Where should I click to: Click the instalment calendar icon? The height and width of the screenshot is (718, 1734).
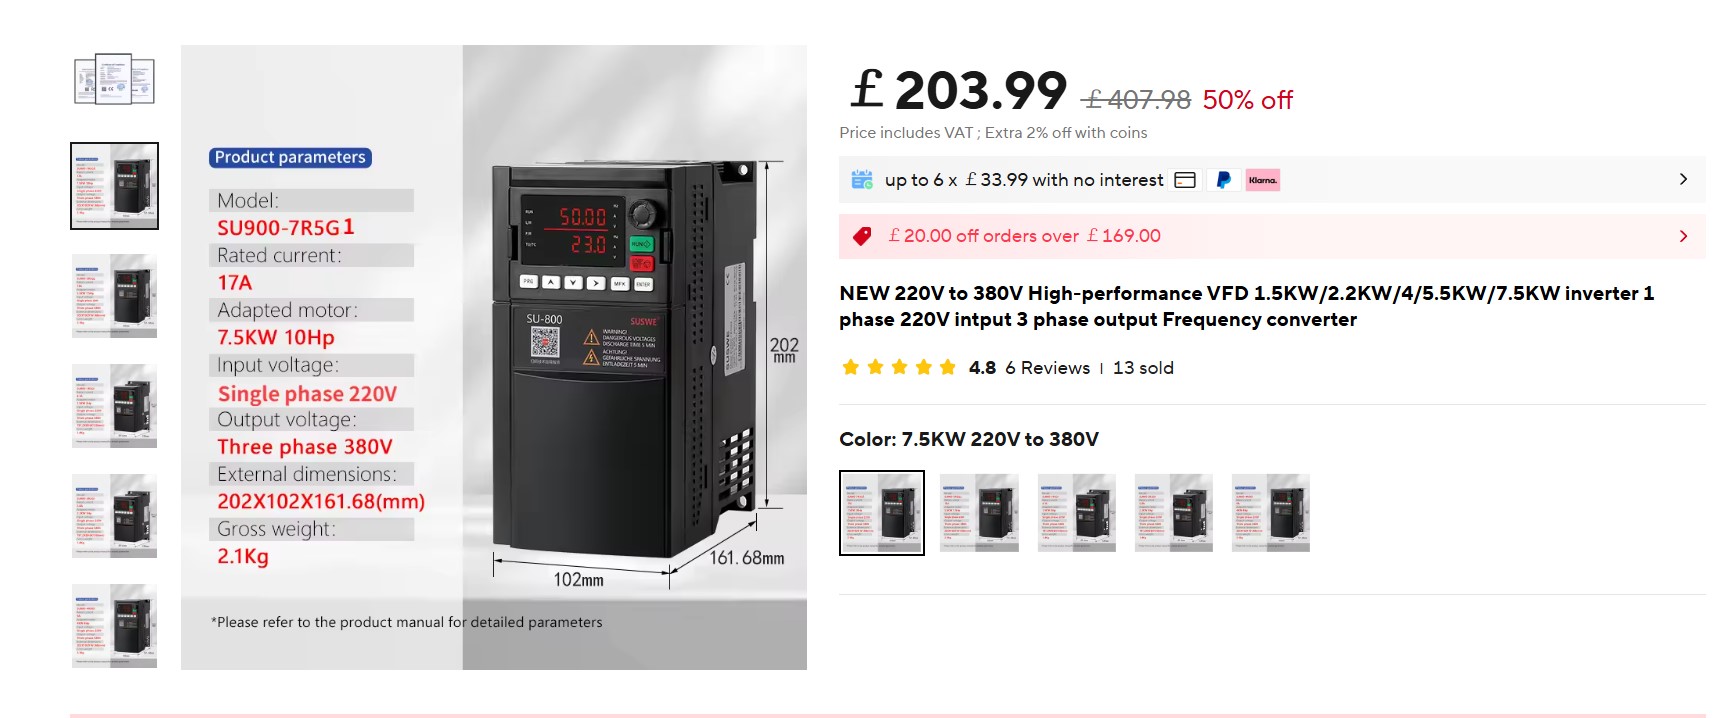[862, 180]
